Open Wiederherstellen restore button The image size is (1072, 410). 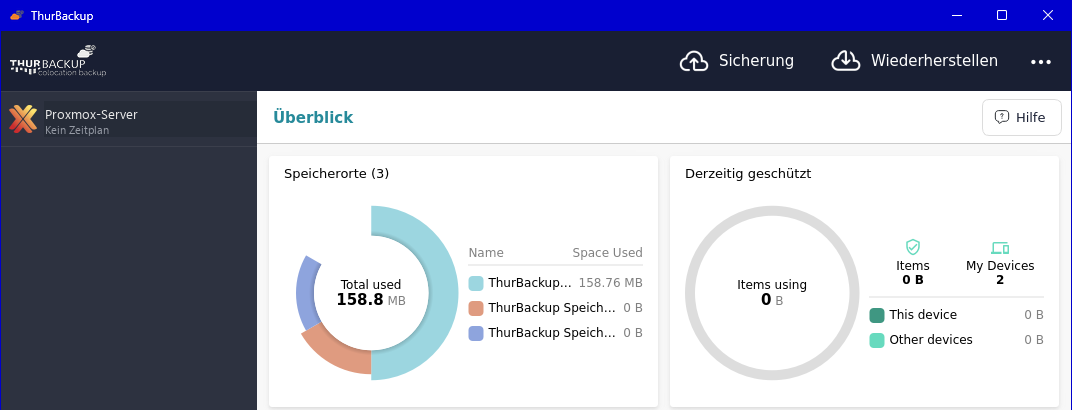[x=914, y=61]
